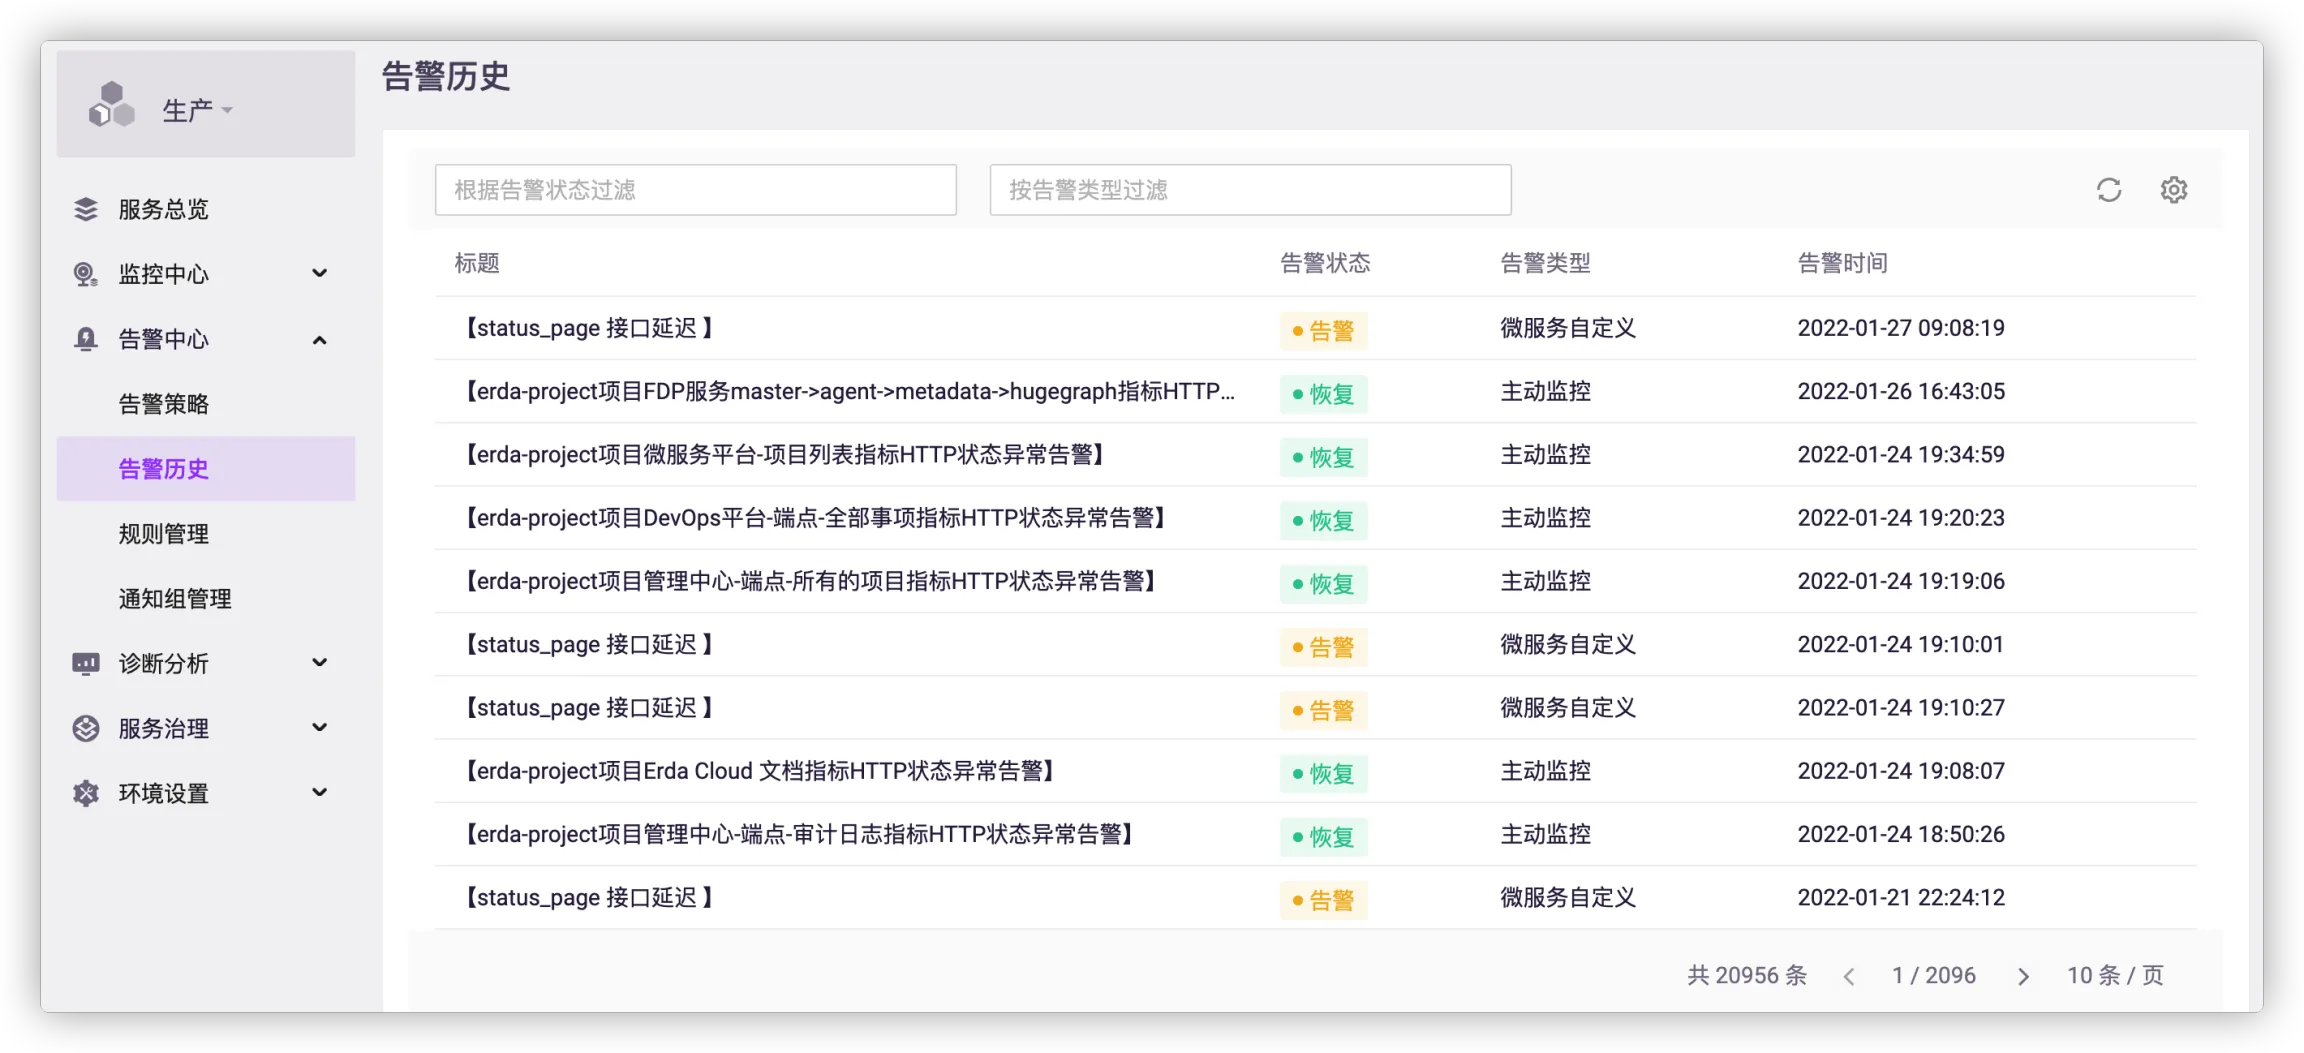
Task: Open the 10 条 / 页 page size selector
Action: (x=2114, y=975)
